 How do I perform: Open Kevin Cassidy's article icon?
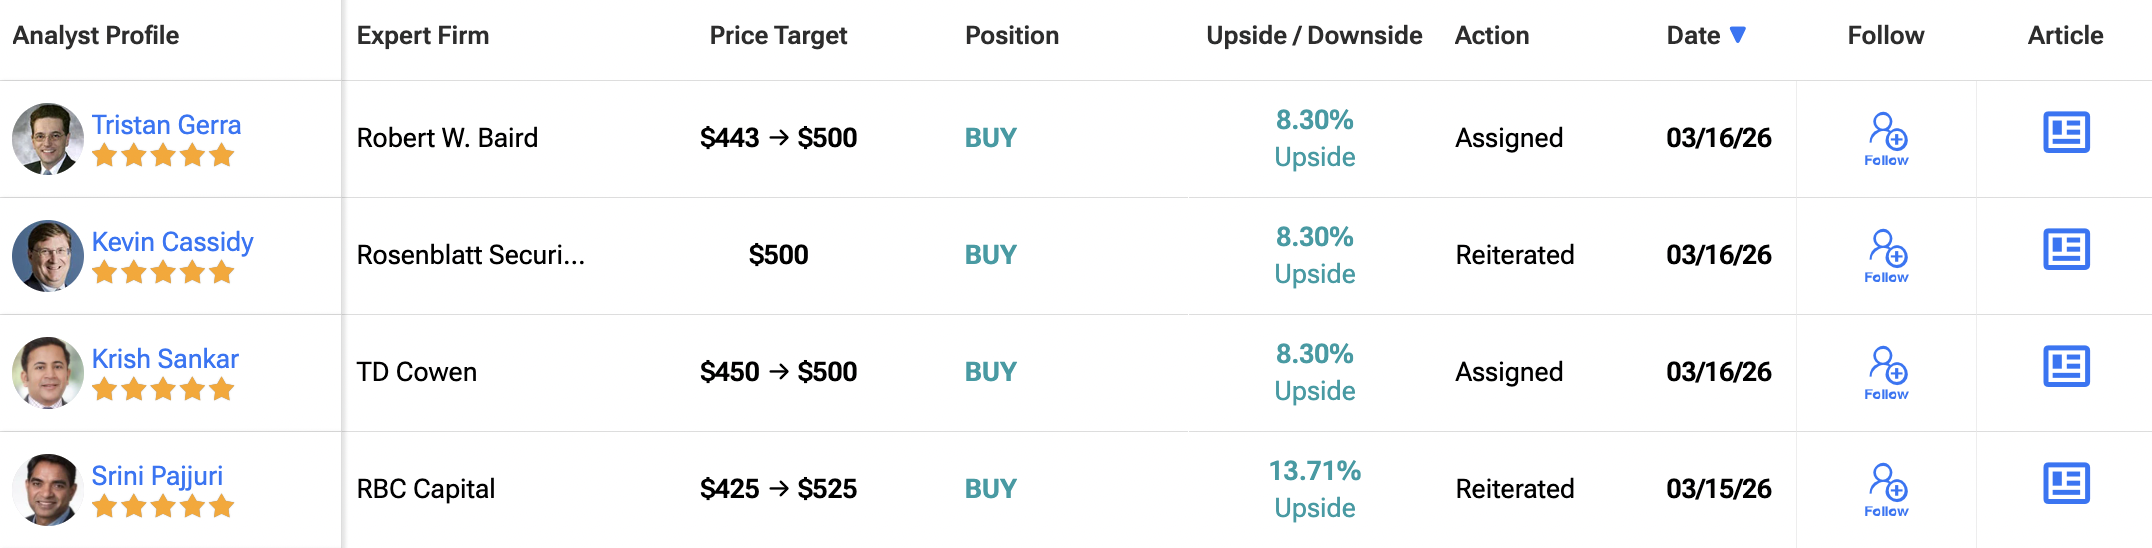2066,250
